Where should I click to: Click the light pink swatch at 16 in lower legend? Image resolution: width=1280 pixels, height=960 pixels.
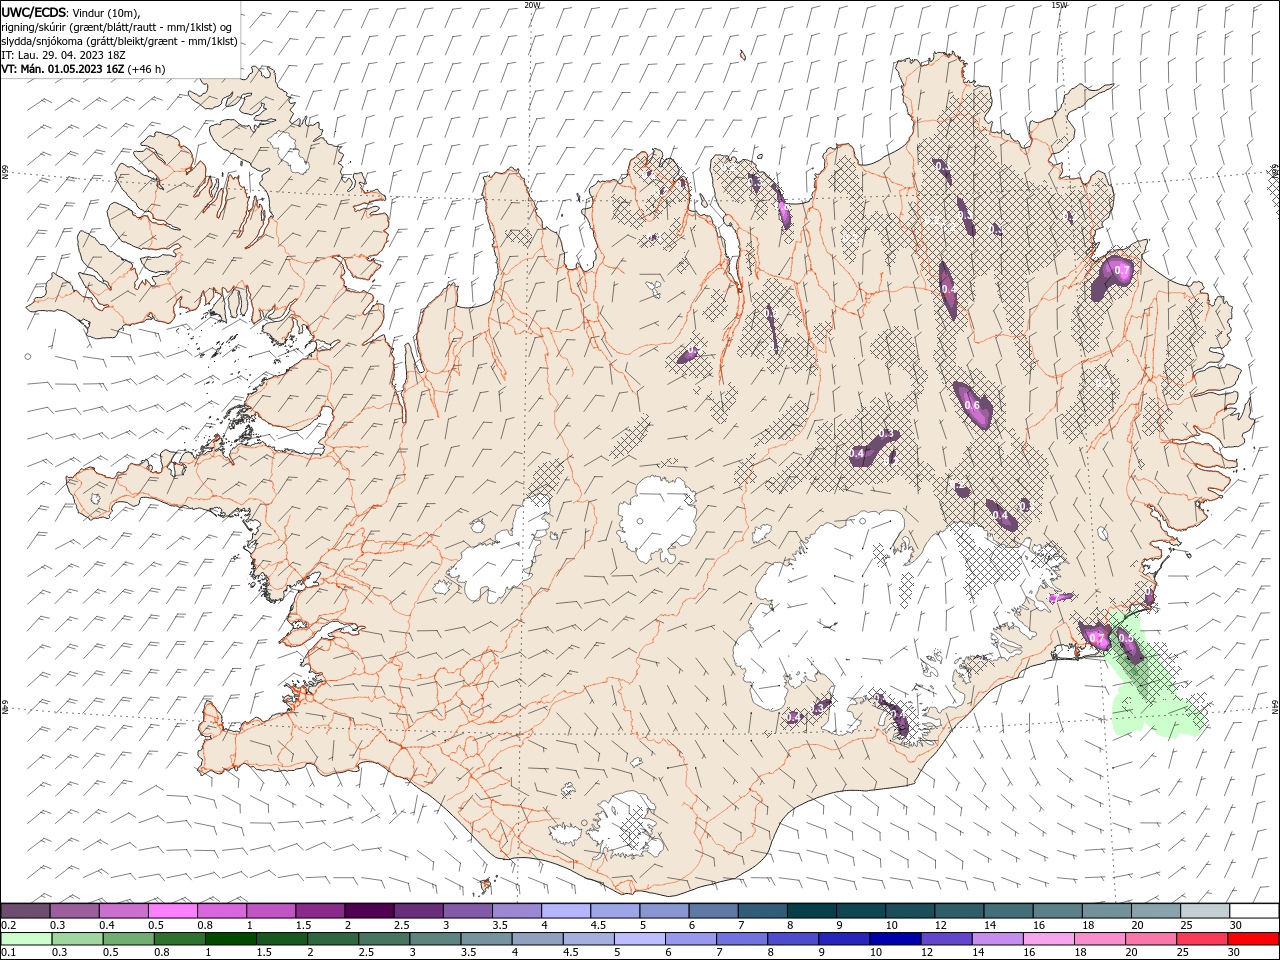[x=1048, y=939]
